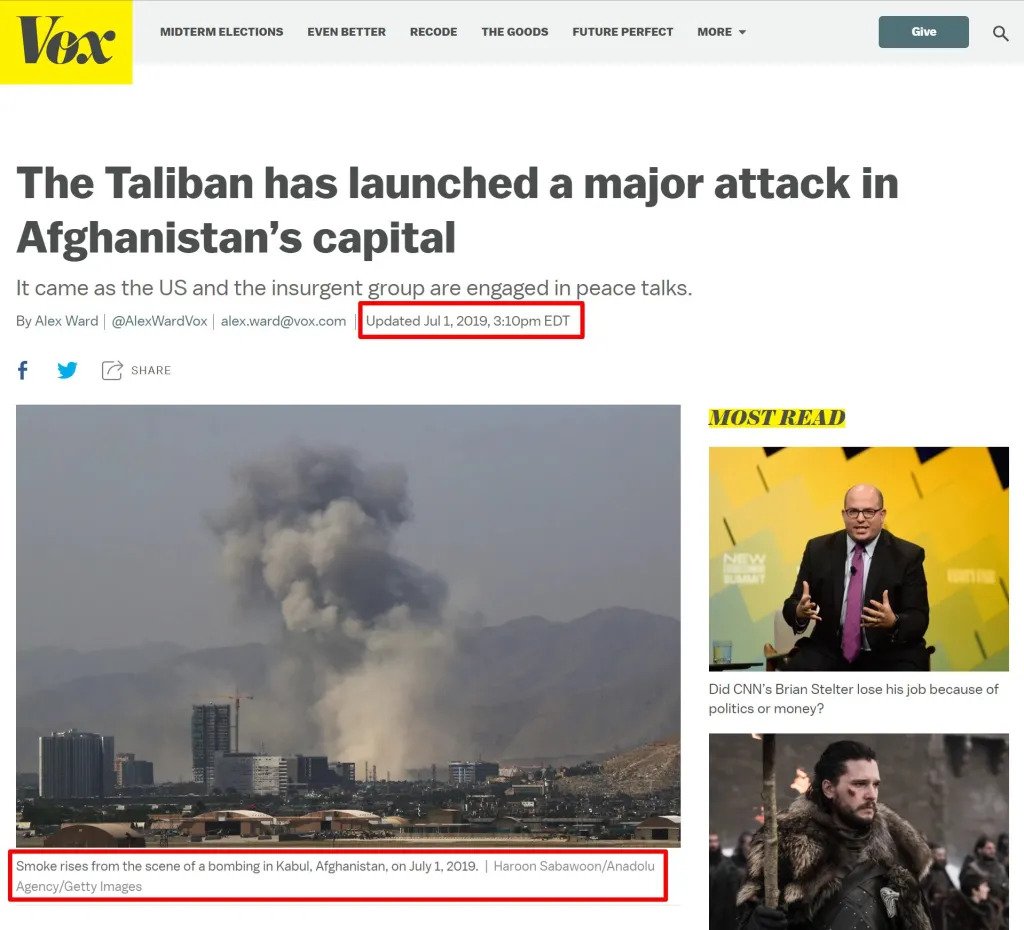Navigate to the Recode section

click(x=434, y=32)
